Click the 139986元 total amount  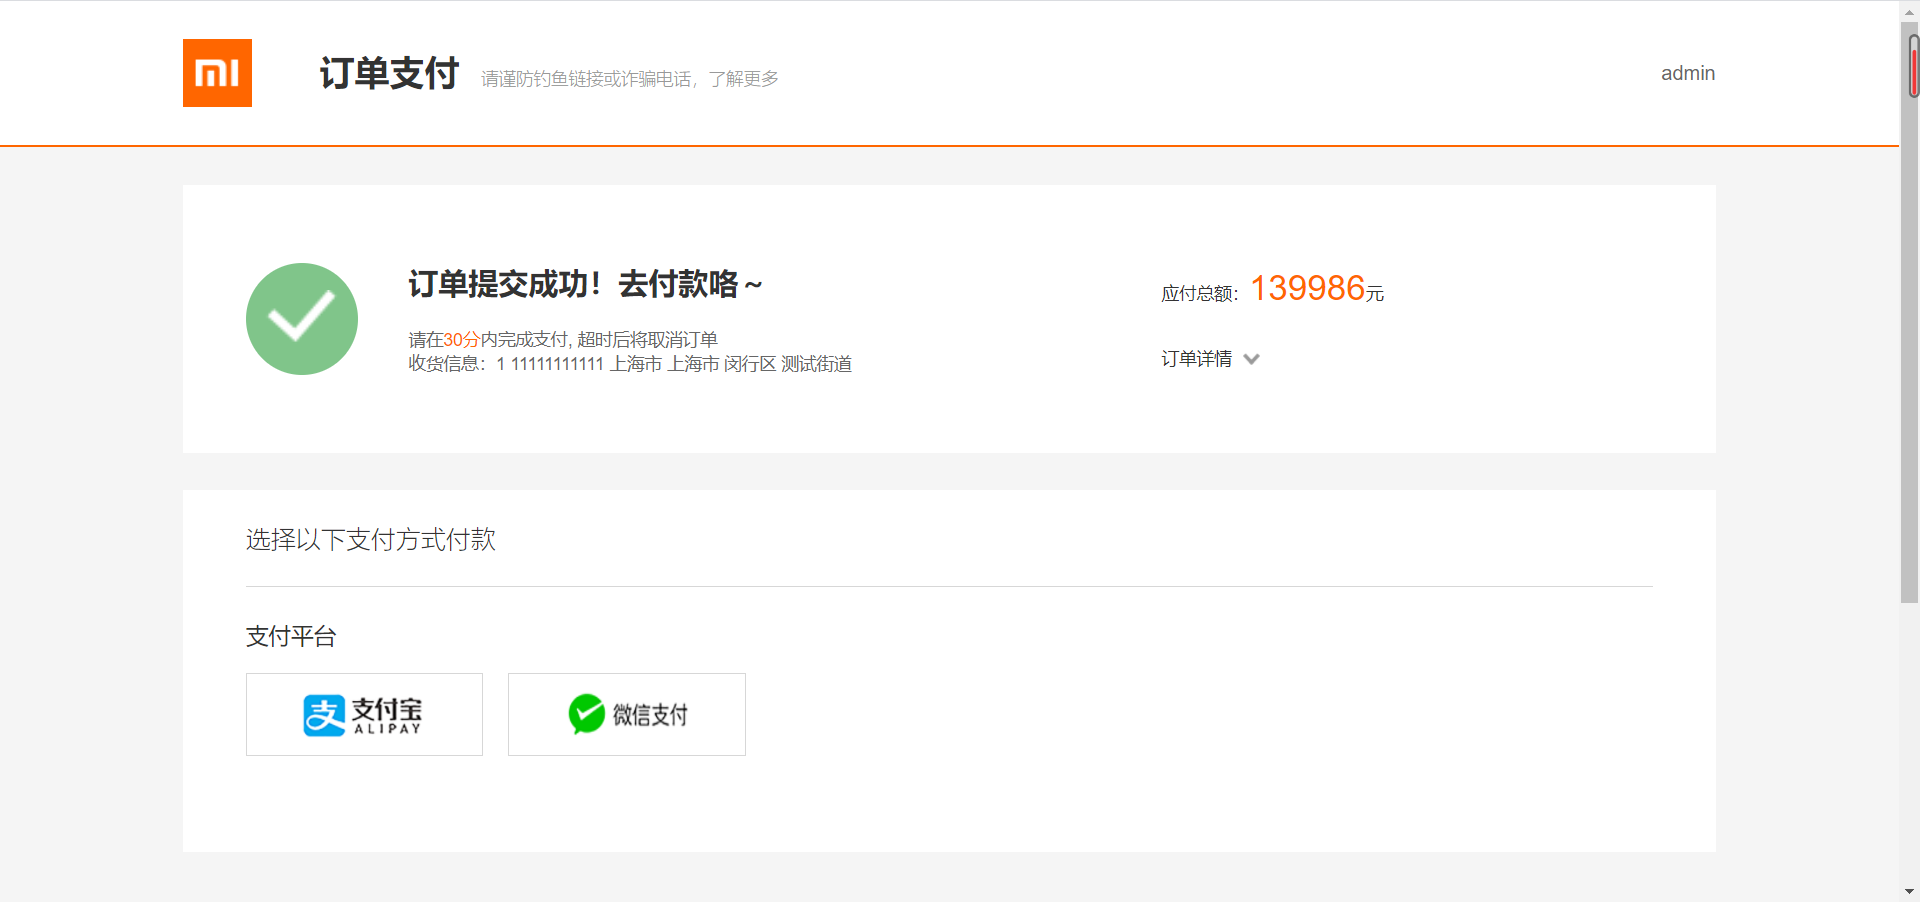1317,288
